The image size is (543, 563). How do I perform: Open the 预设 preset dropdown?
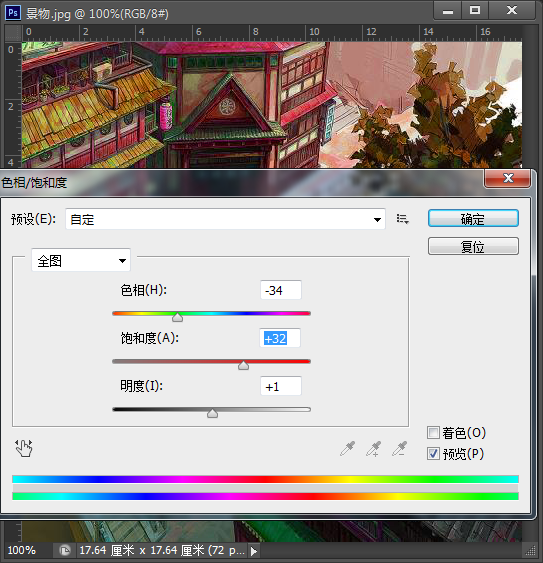click(x=225, y=219)
